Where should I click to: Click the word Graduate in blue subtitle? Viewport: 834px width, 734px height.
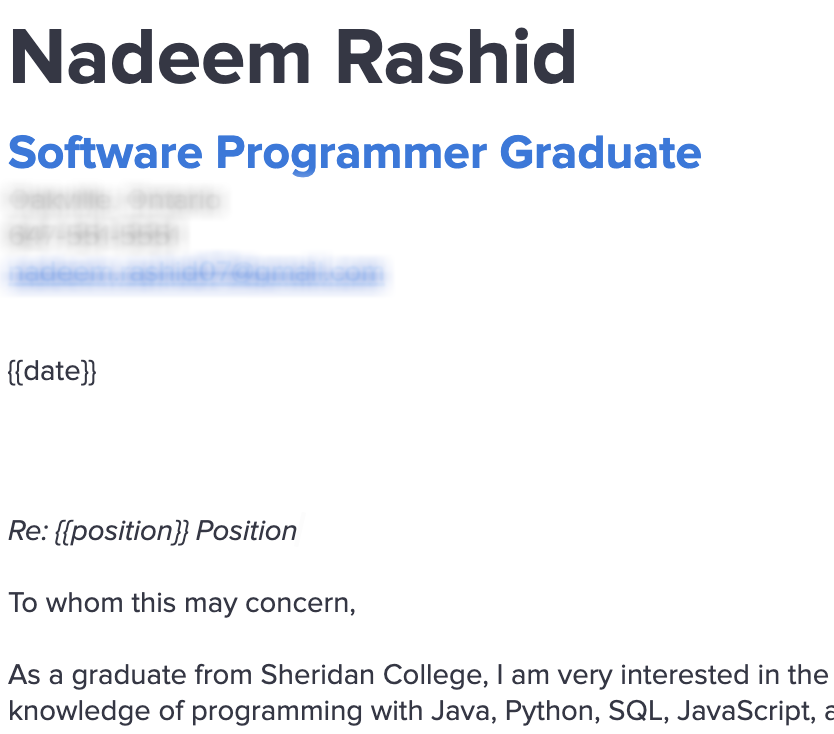click(601, 153)
